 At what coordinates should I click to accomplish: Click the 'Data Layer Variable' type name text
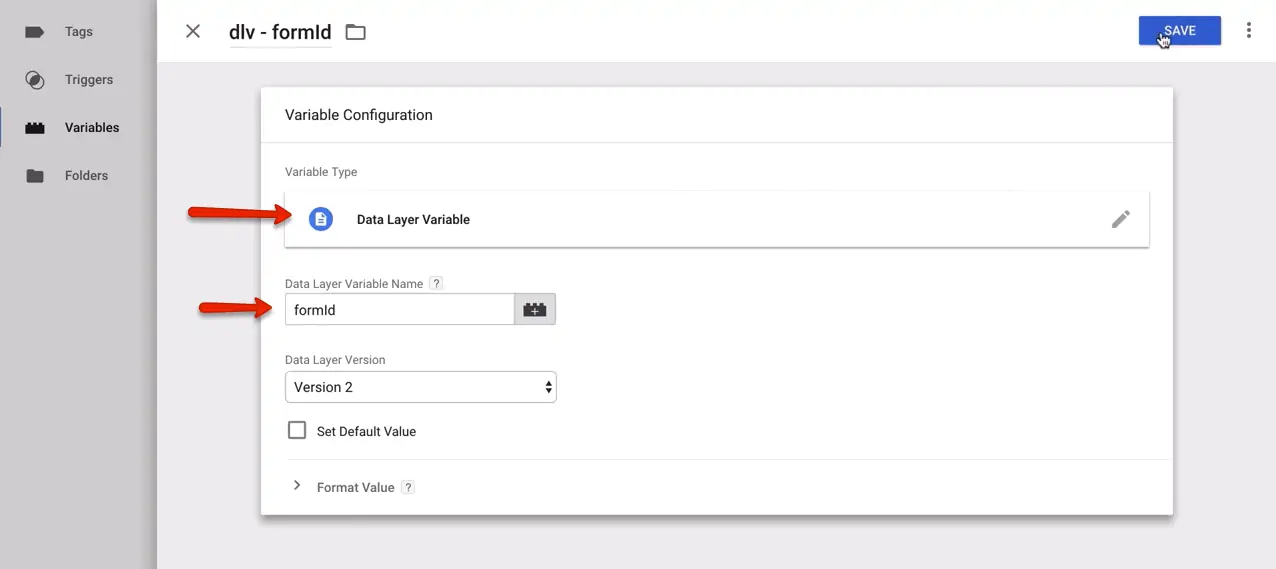point(413,220)
